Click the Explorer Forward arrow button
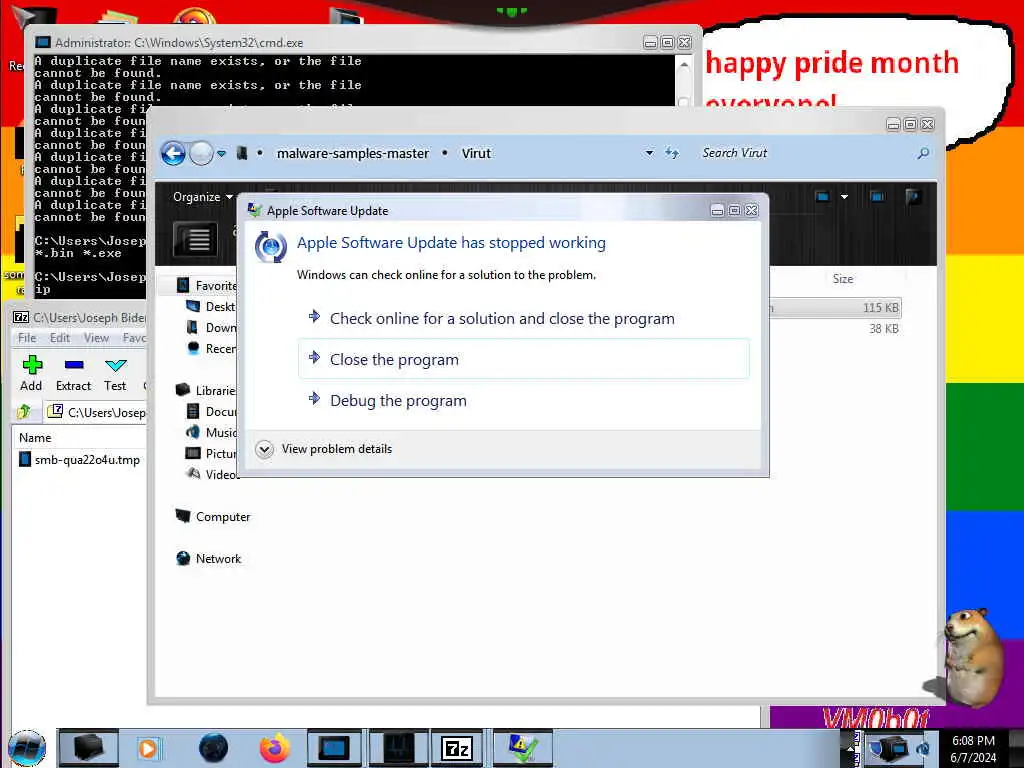1024x768 pixels. (201, 154)
